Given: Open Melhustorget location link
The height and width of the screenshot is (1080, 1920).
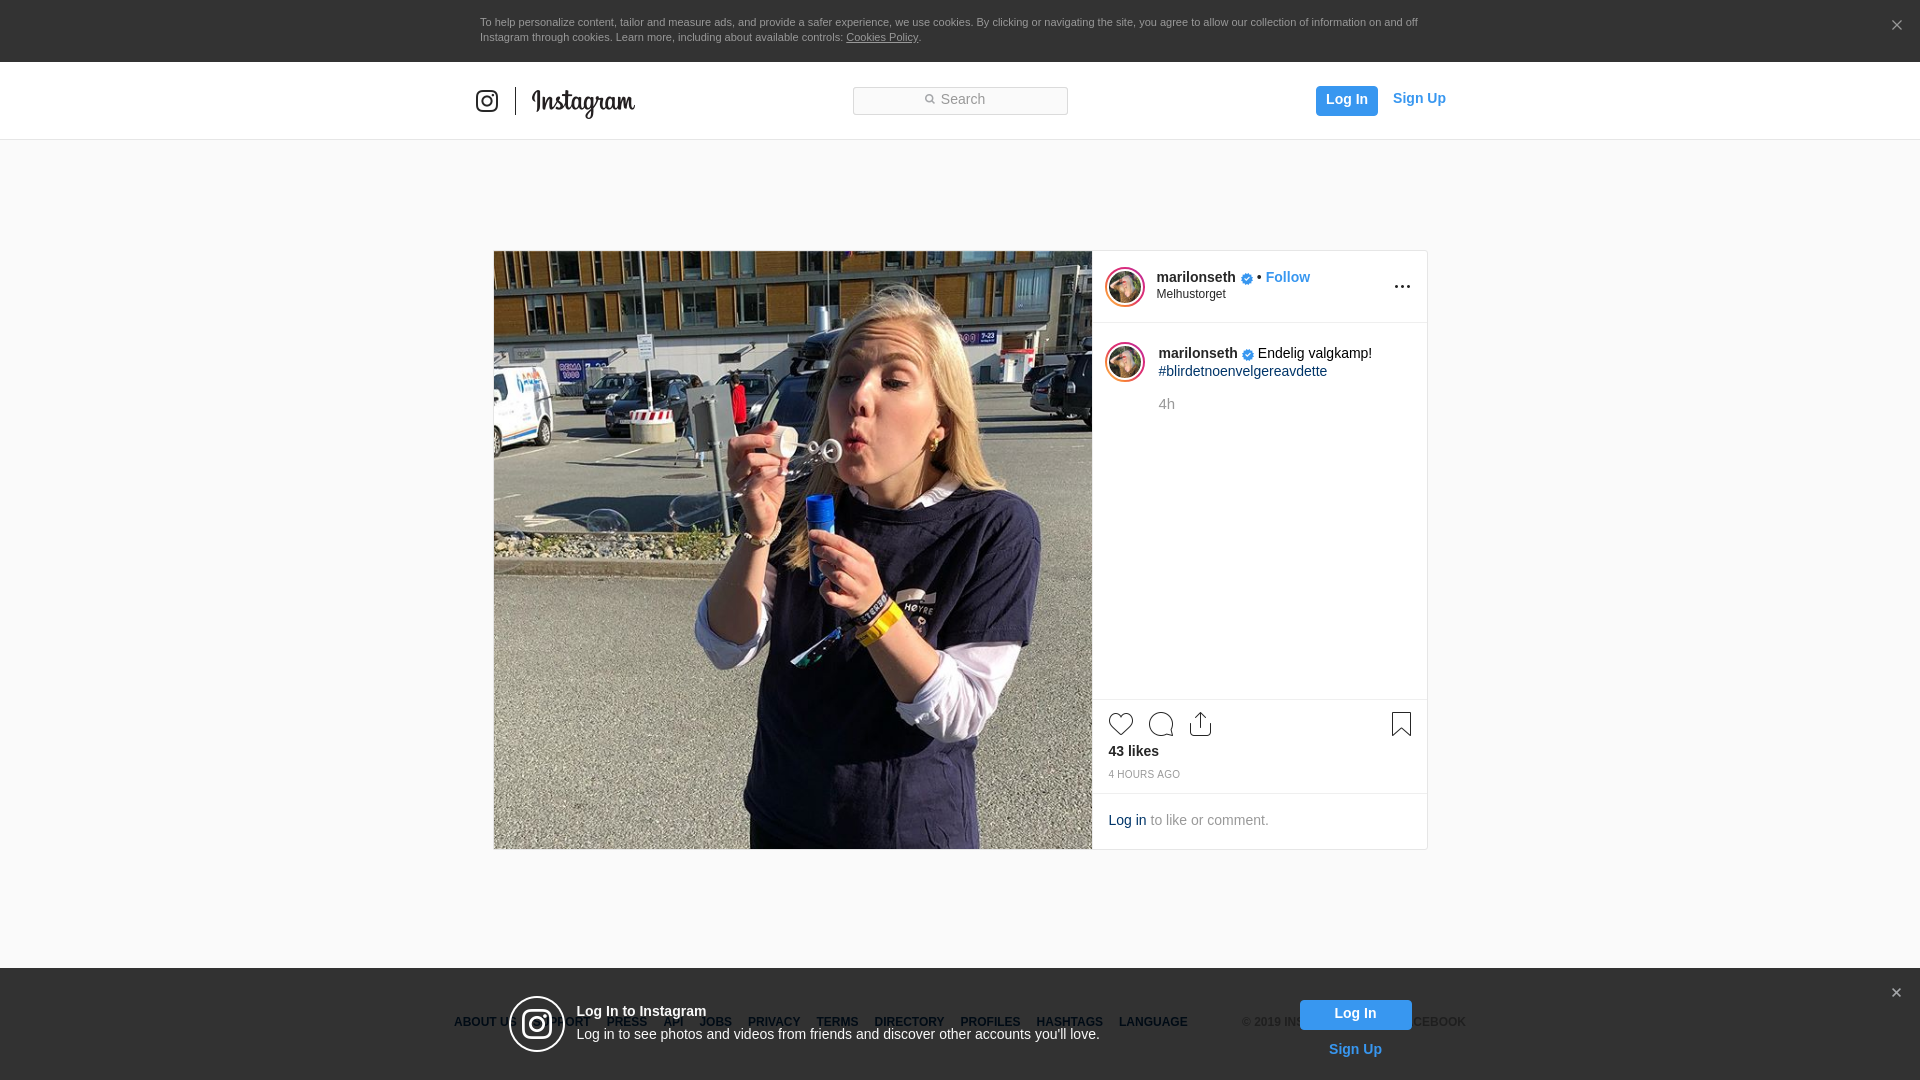Looking at the screenshot, I should [x=1191, y=294].
